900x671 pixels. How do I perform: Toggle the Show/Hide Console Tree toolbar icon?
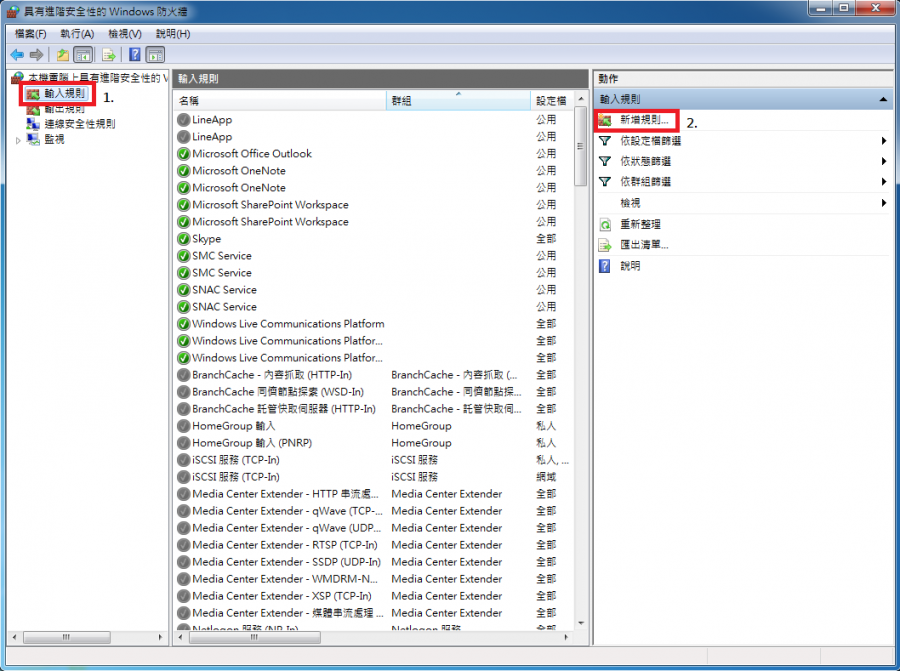(x=84, y=54)
